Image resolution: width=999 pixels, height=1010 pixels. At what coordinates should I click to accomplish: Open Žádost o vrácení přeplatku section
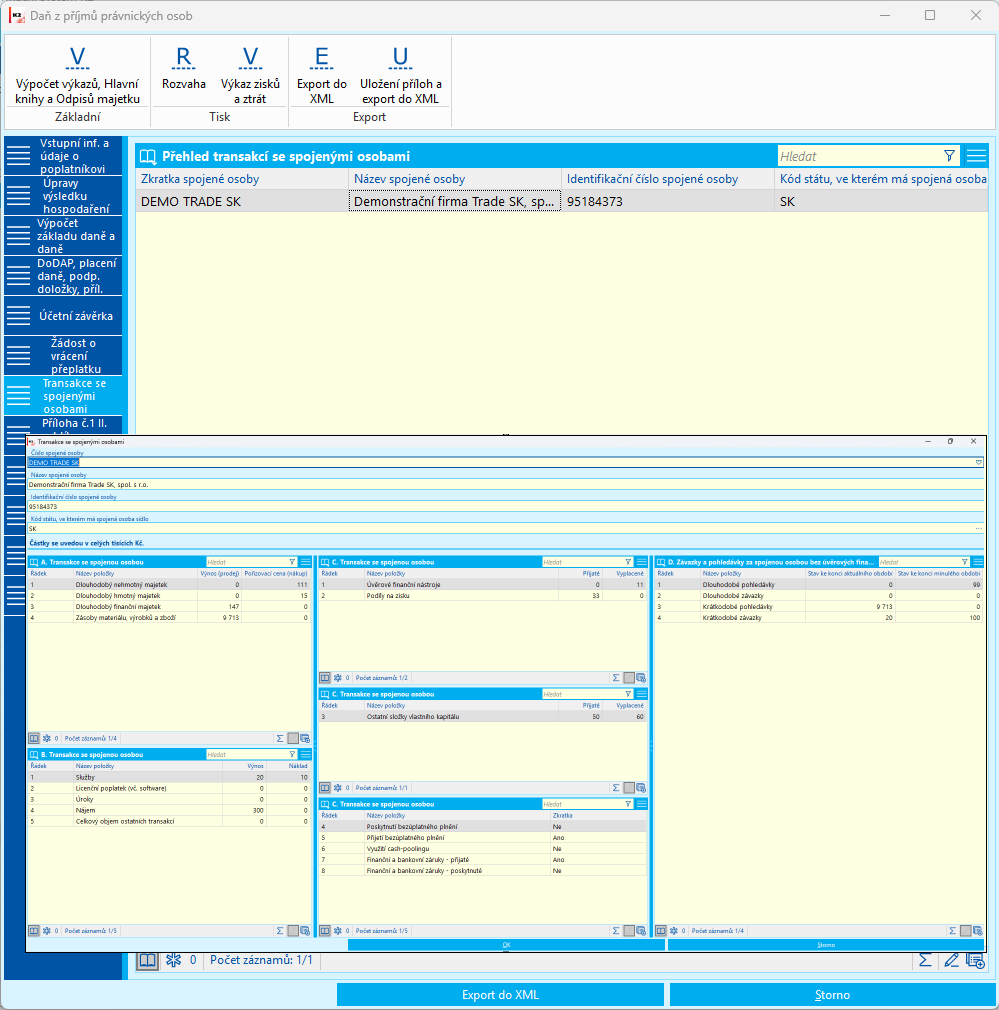[63, 356]
